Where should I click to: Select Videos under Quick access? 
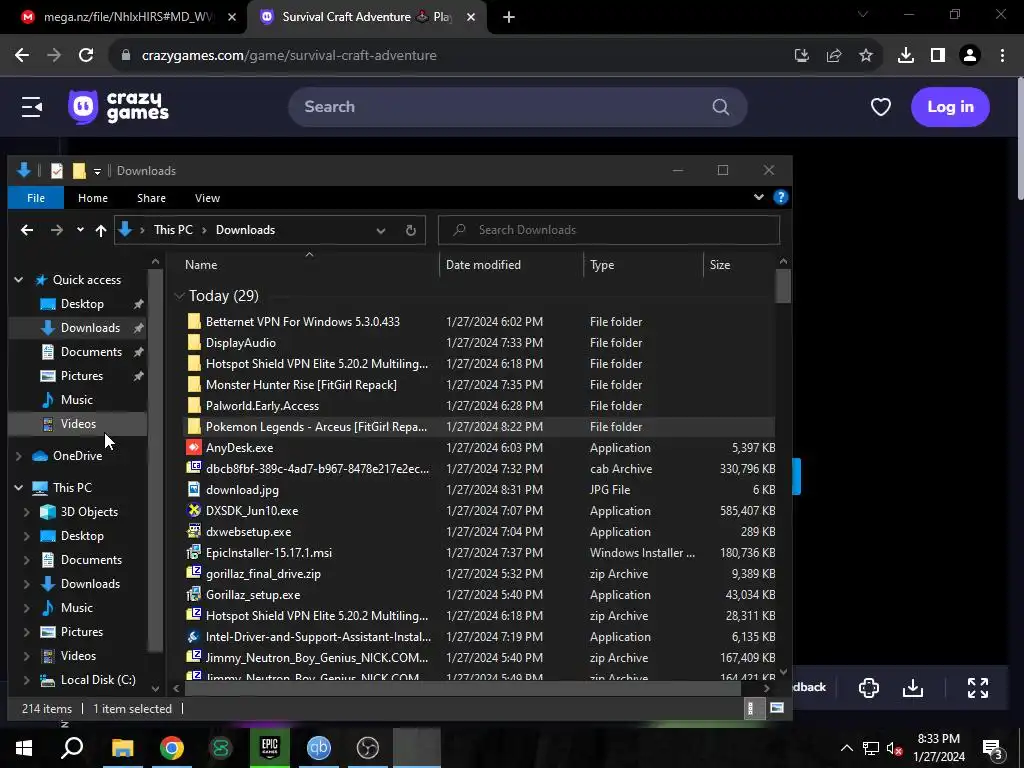coord(78,424)
